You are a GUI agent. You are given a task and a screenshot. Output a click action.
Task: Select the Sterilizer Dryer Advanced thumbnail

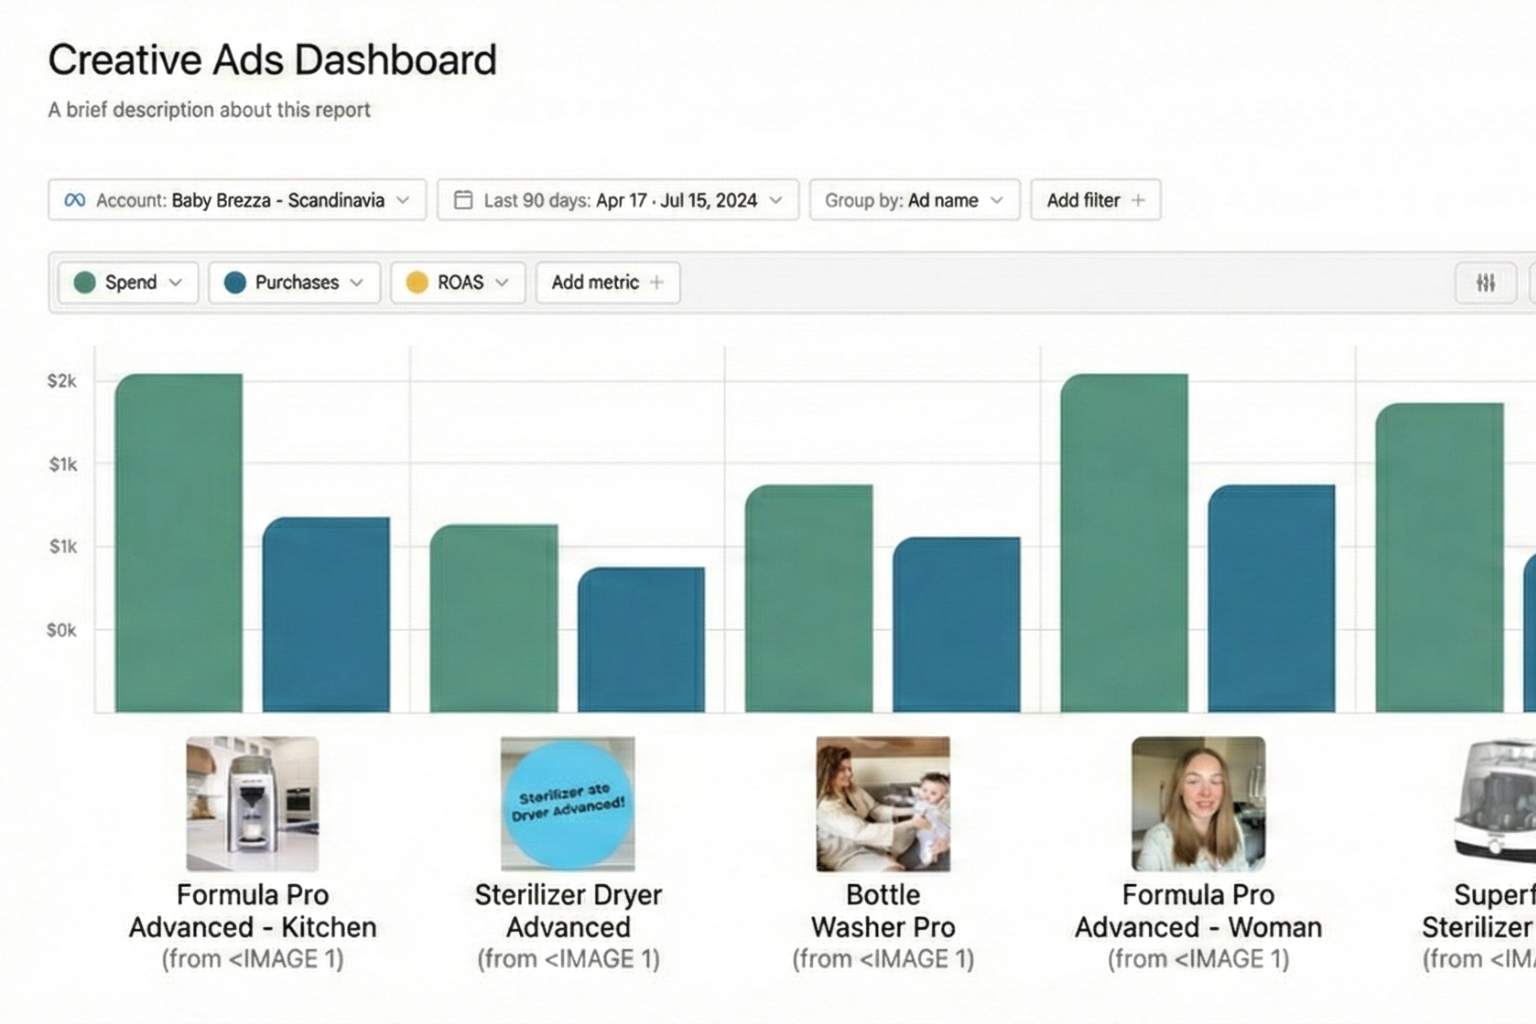click(x=567, y=804)
